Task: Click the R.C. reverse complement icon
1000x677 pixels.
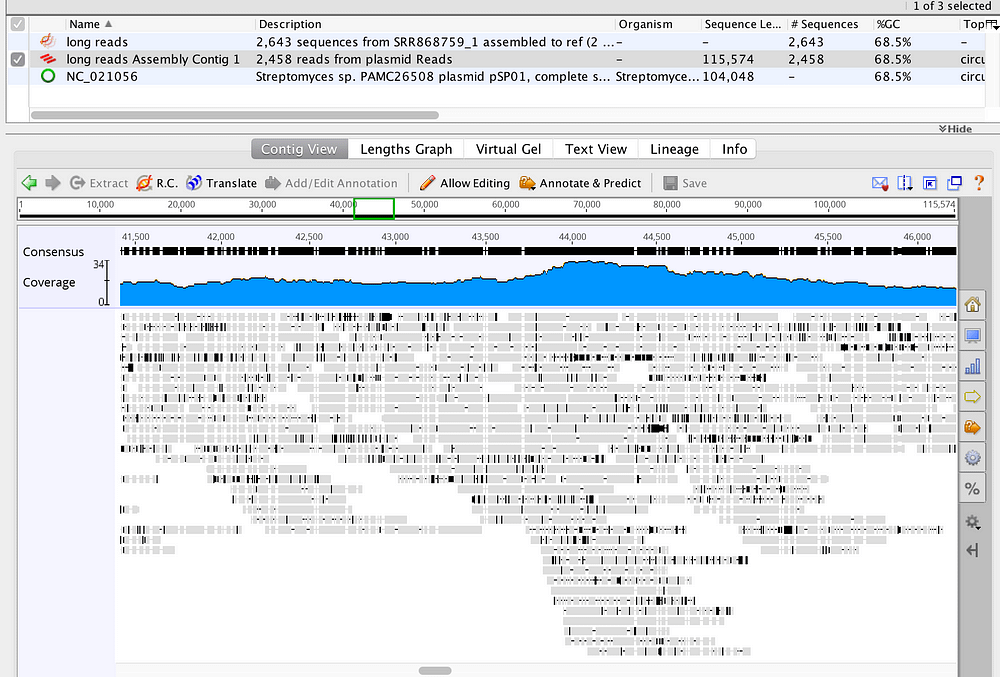Action: (145, 183)
